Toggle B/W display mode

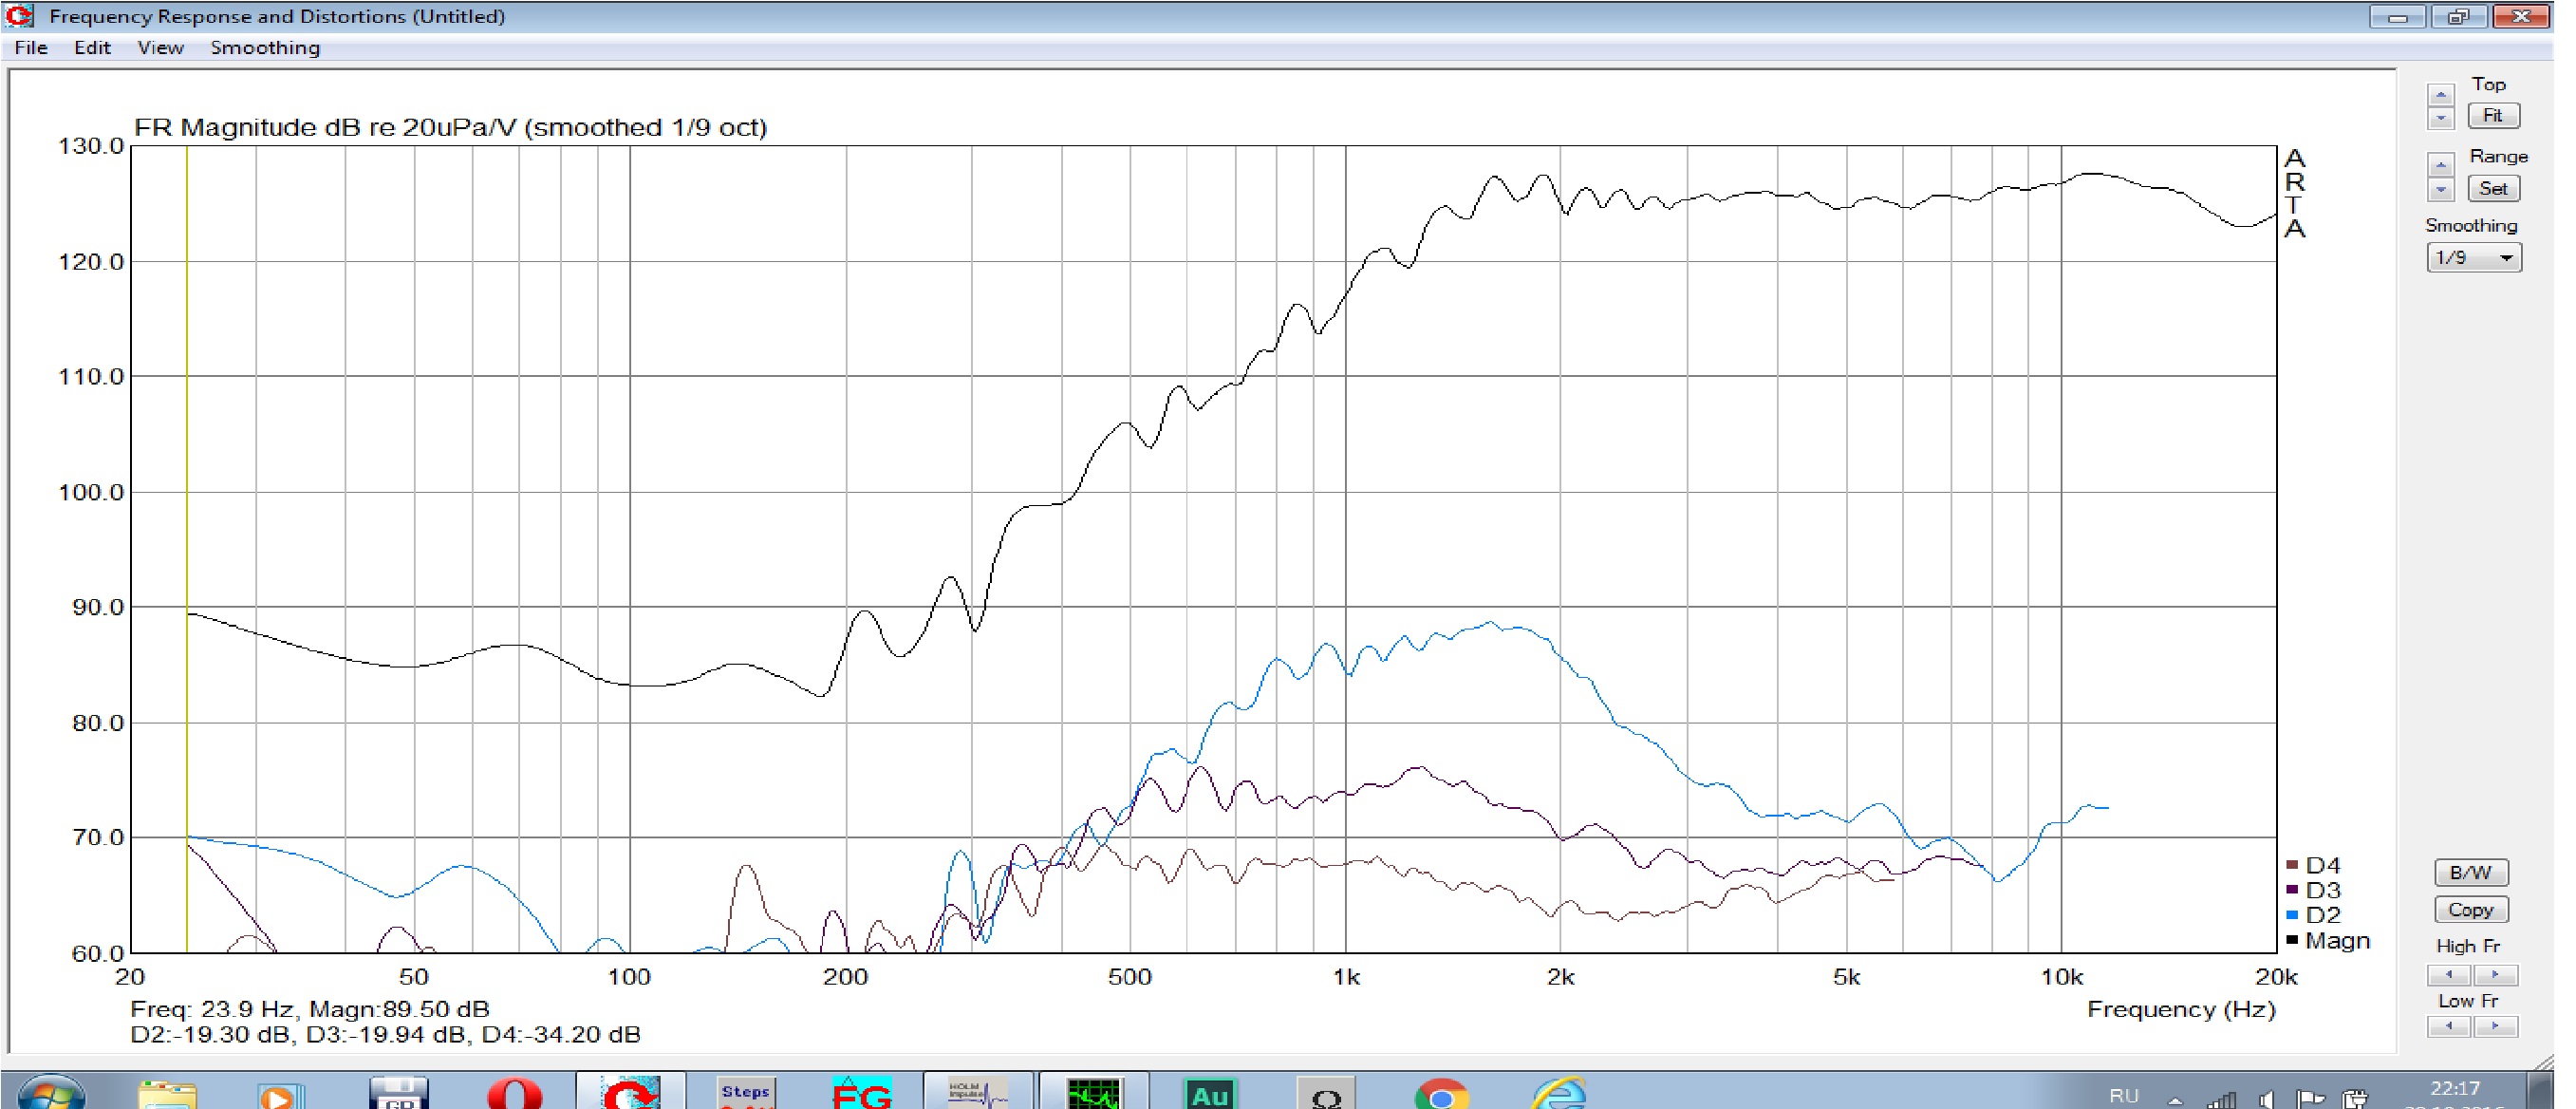coord(2470,872)
